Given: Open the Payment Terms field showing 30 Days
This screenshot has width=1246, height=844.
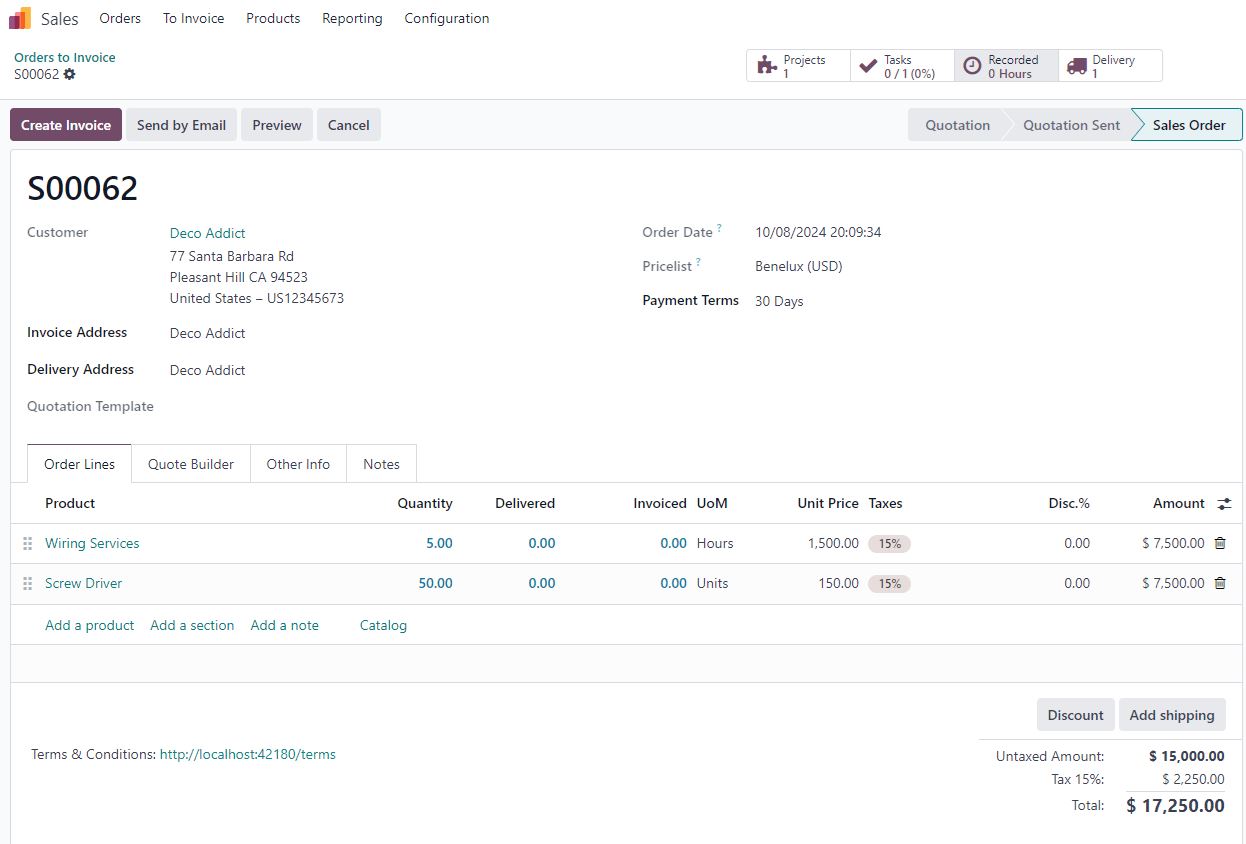Looking at the screenshot, I should tap(779, 301).
